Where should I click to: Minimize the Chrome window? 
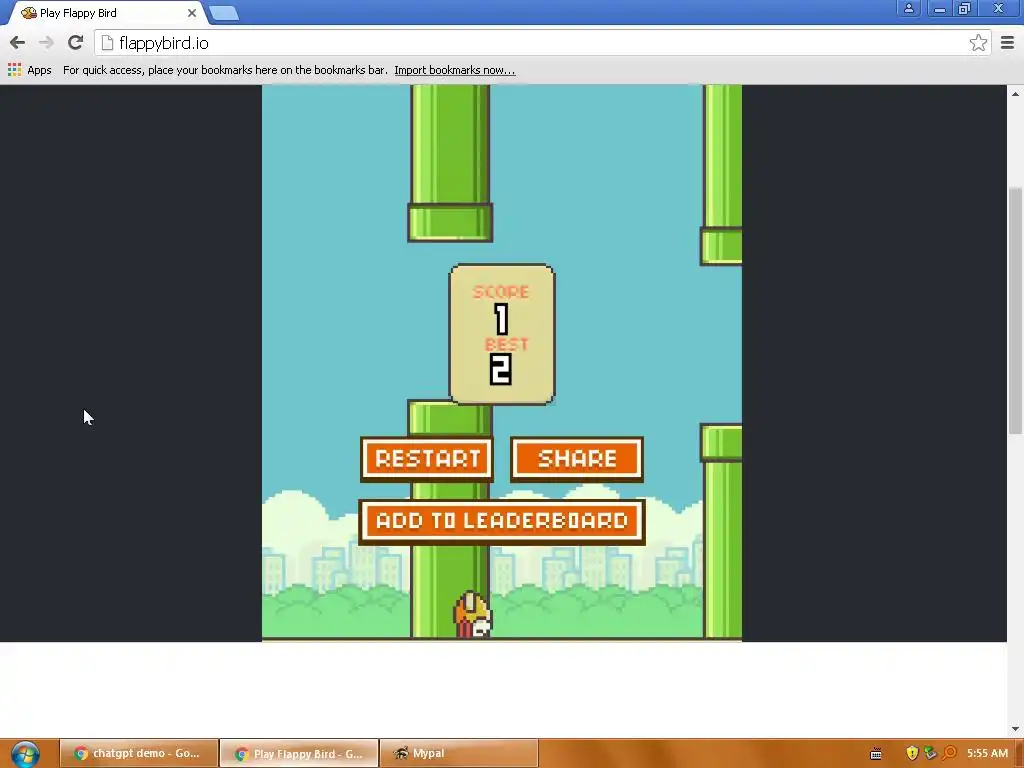pyautogui.click(x=939, y=8)
